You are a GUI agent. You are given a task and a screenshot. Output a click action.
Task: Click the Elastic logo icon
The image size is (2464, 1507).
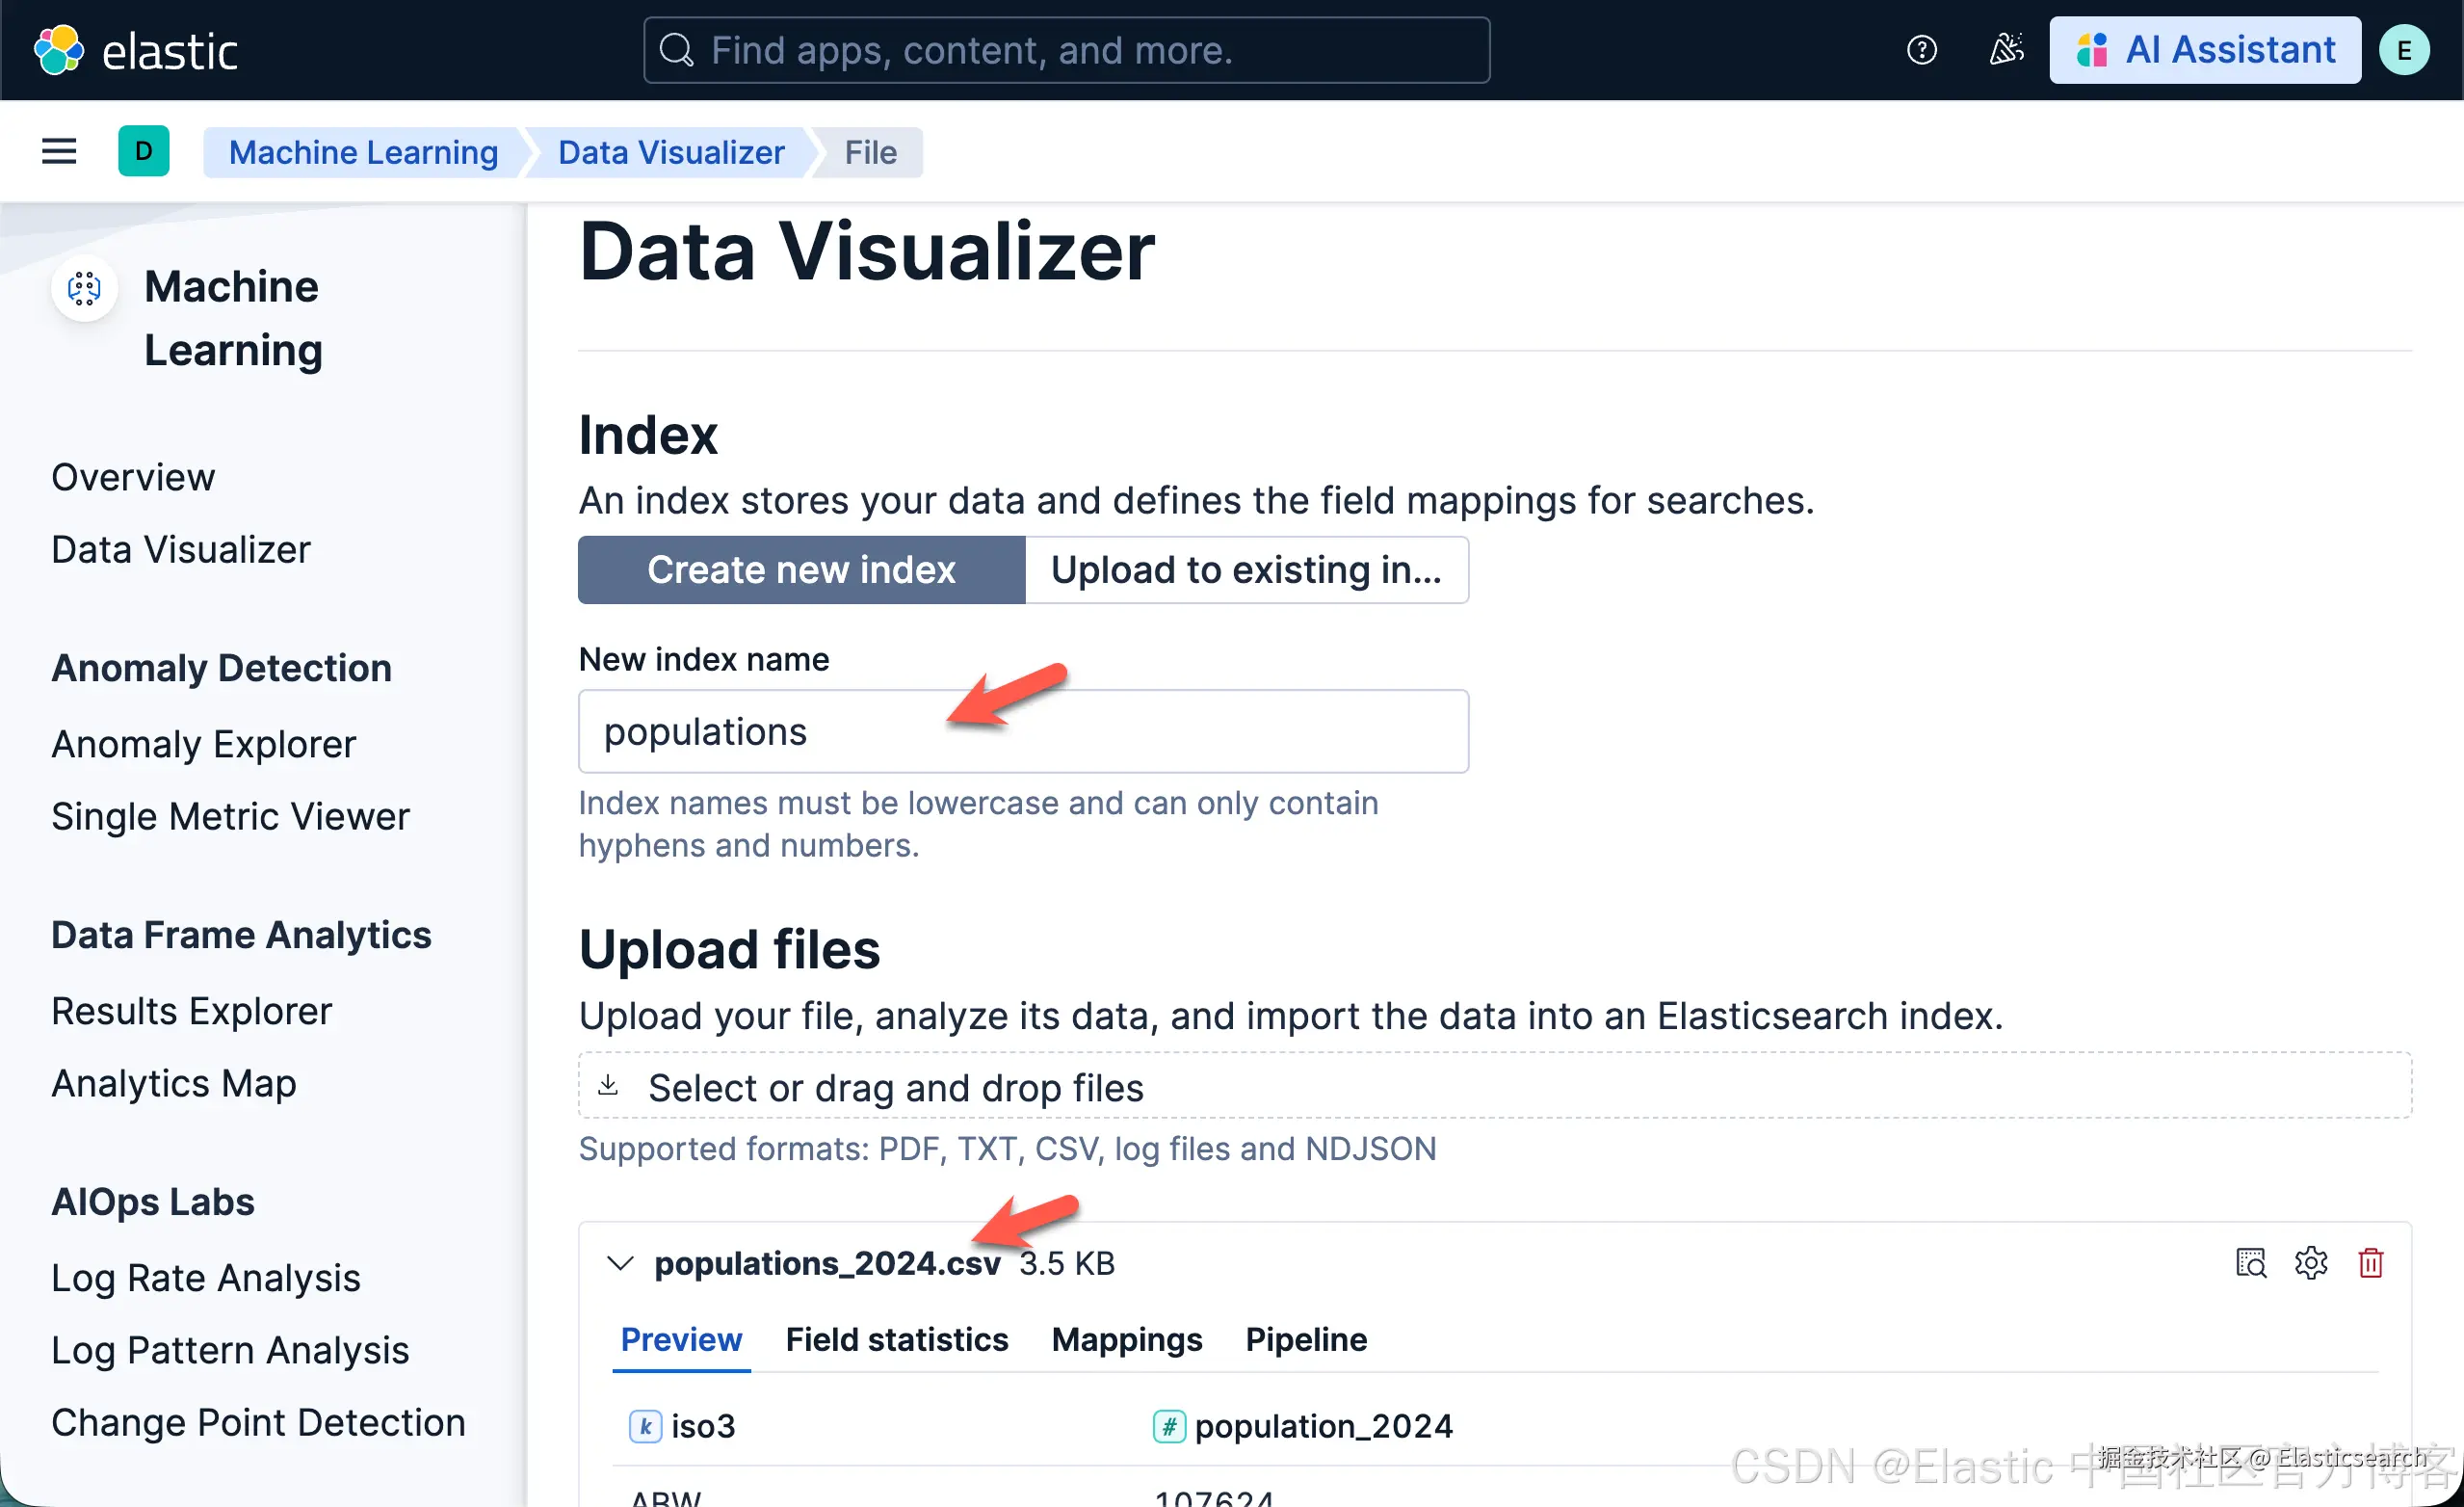(58, 50)
